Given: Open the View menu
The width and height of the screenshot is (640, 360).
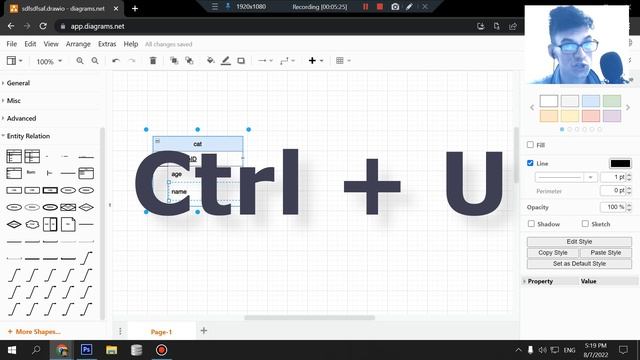Looking at the screenshot, I should [x=51, y=44].
